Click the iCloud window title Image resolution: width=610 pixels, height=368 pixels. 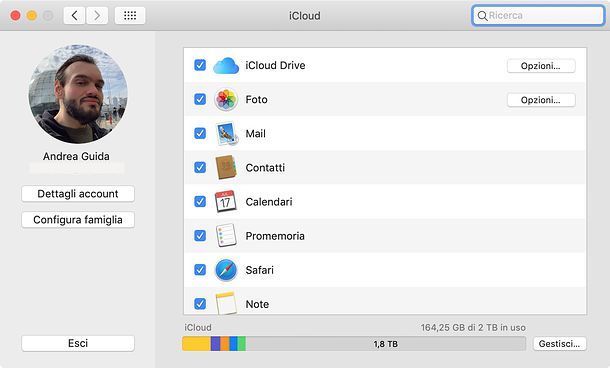[x=305, y=16]
